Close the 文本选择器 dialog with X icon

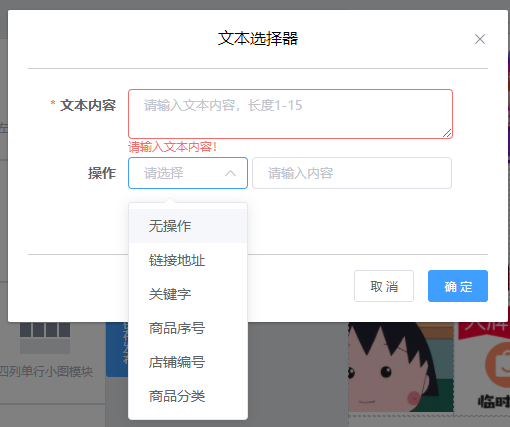point(480,39)
